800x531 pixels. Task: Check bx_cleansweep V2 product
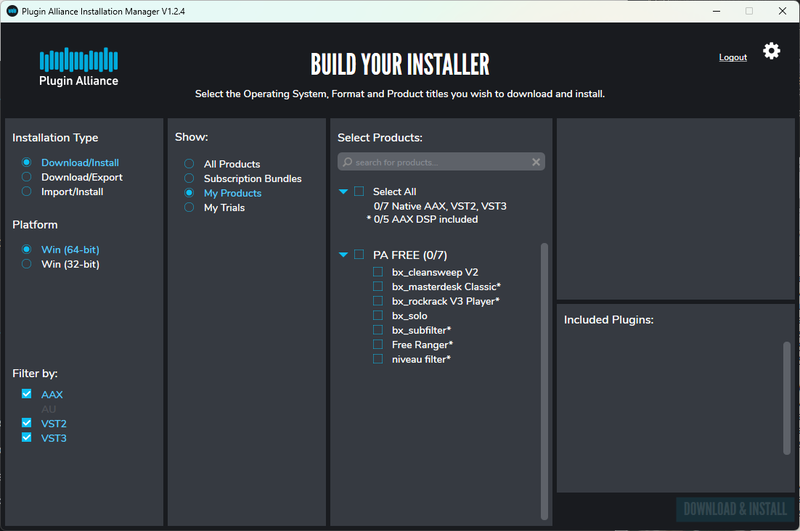(378, 272)
